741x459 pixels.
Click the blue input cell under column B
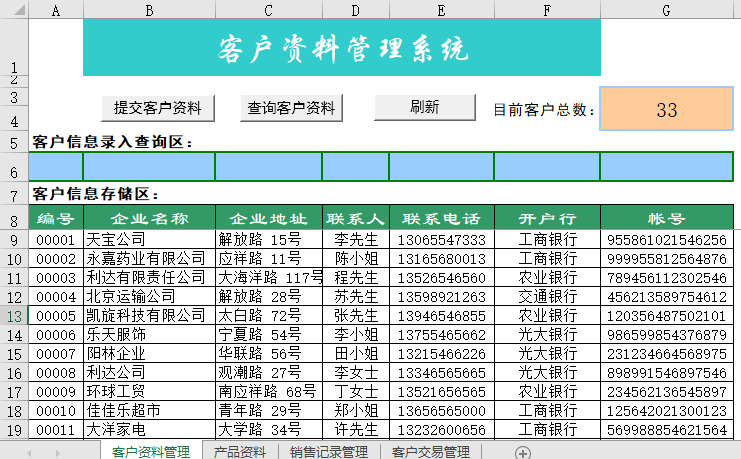point(149,166)
